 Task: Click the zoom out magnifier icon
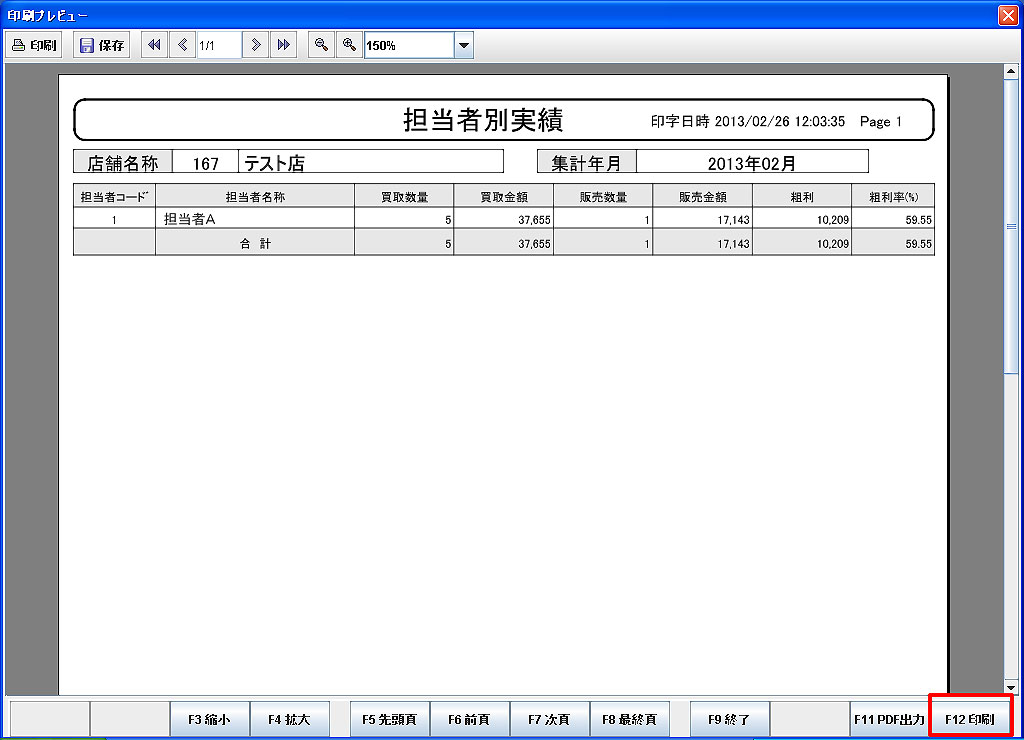click(321, 45)
